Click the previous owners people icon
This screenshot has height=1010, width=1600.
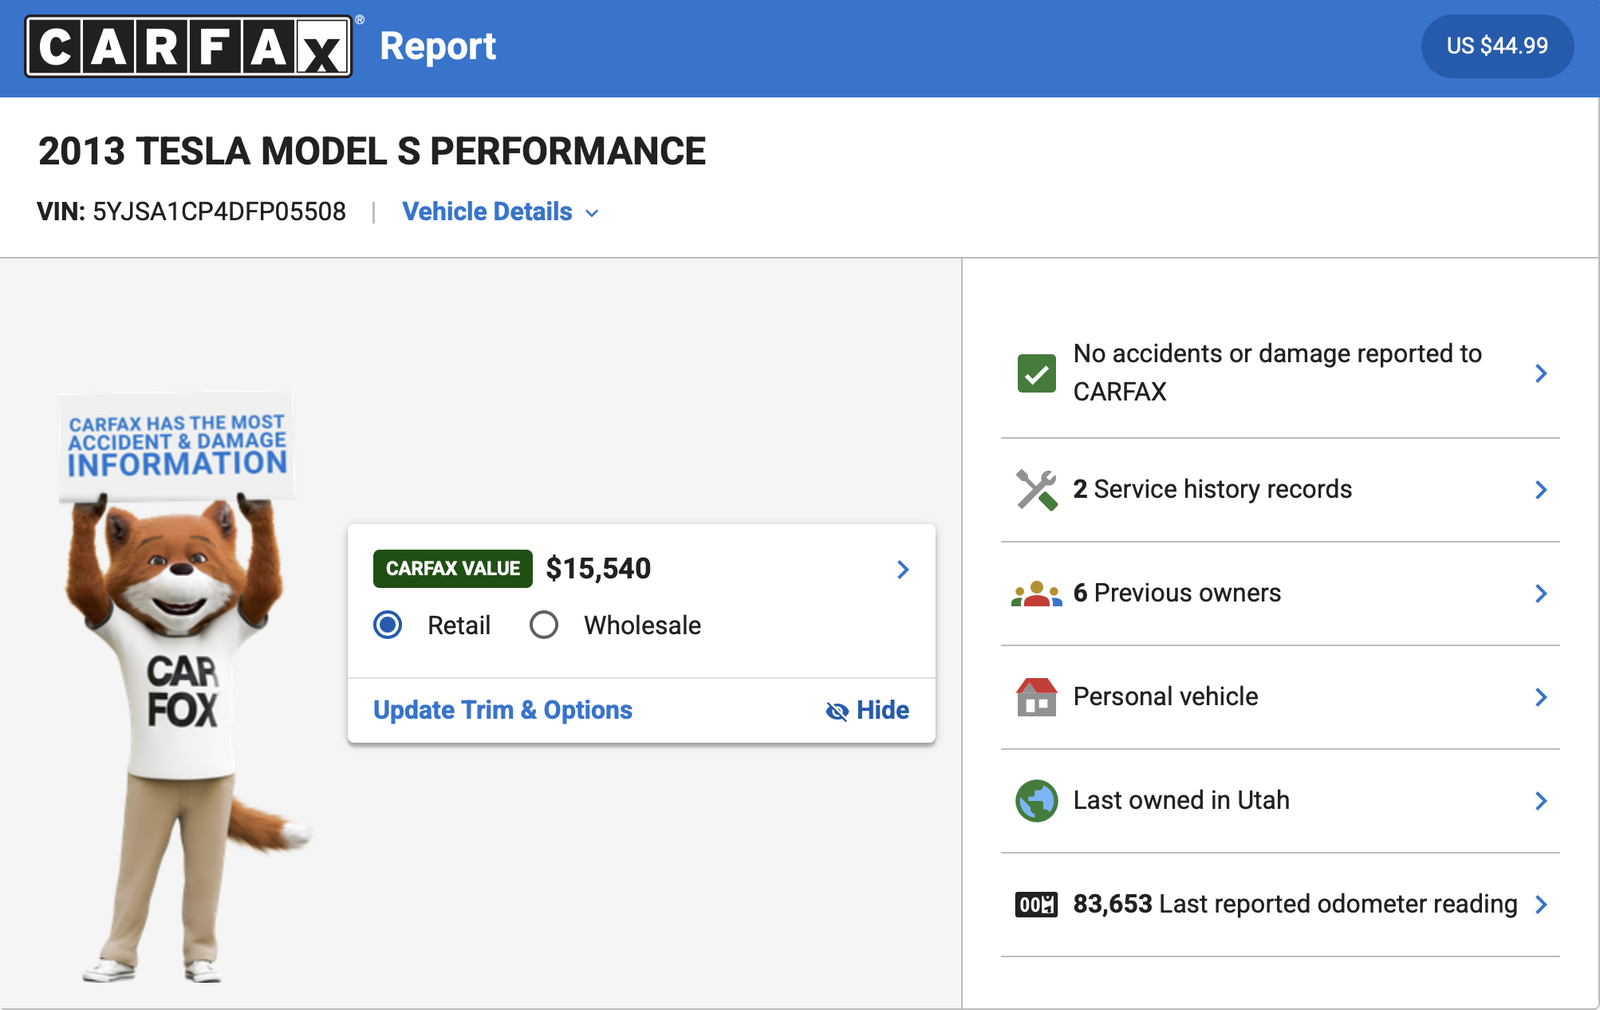(x=1036, y=594)
